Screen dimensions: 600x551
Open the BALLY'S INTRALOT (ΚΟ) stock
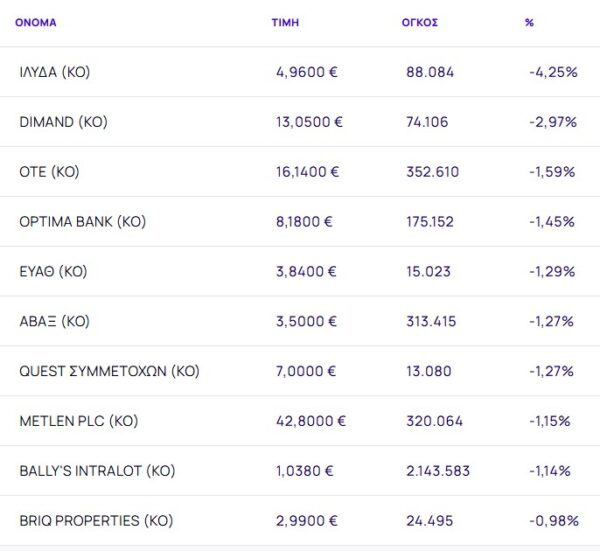point(95,471)
